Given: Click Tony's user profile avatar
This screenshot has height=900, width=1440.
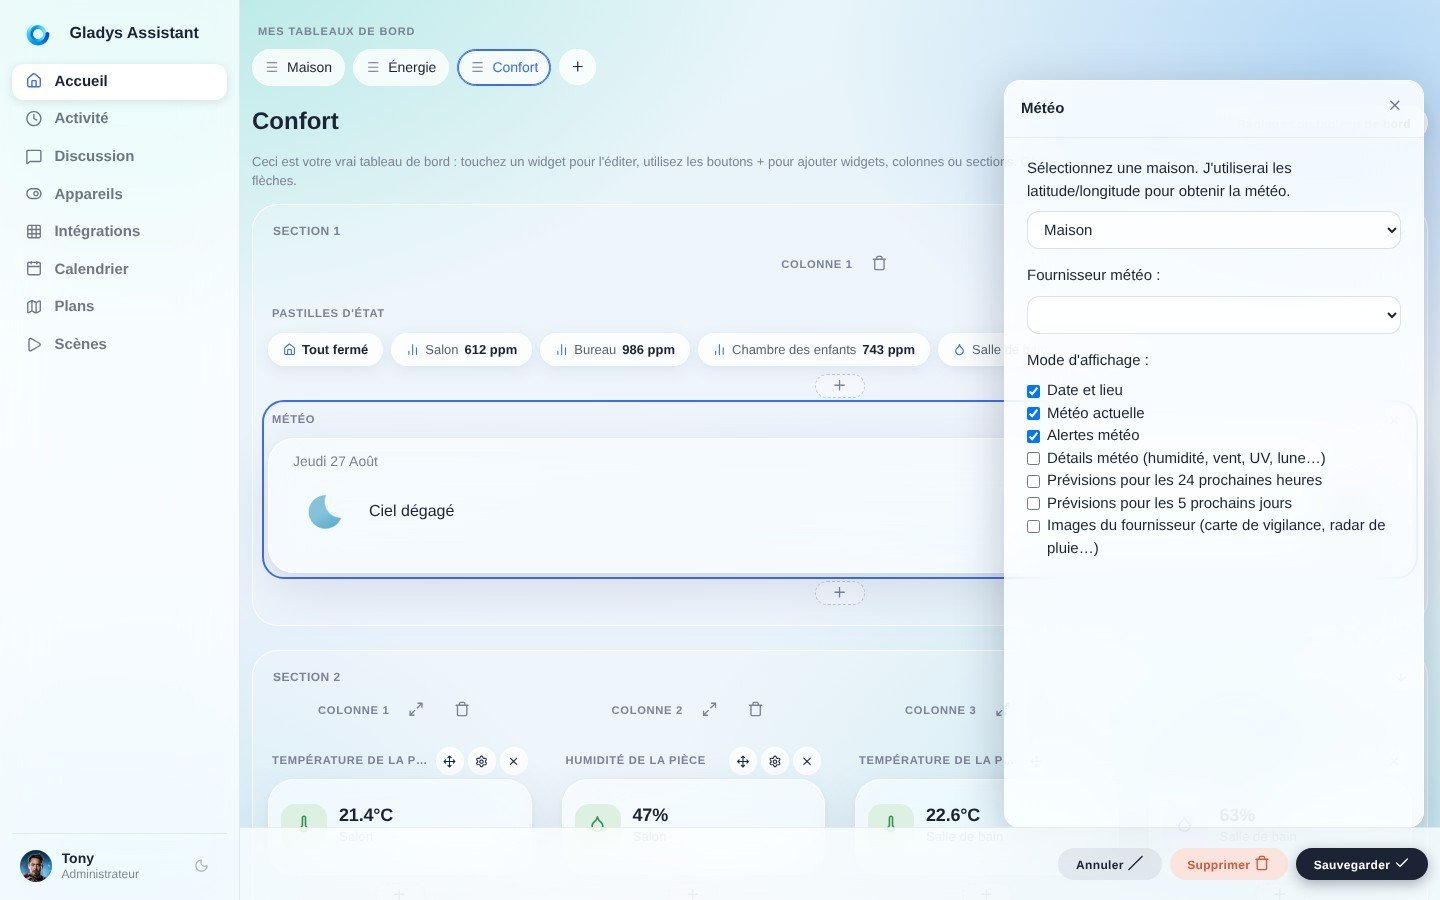Looking at the screenshot, I should pyautogui.click(x=36, y=866).
